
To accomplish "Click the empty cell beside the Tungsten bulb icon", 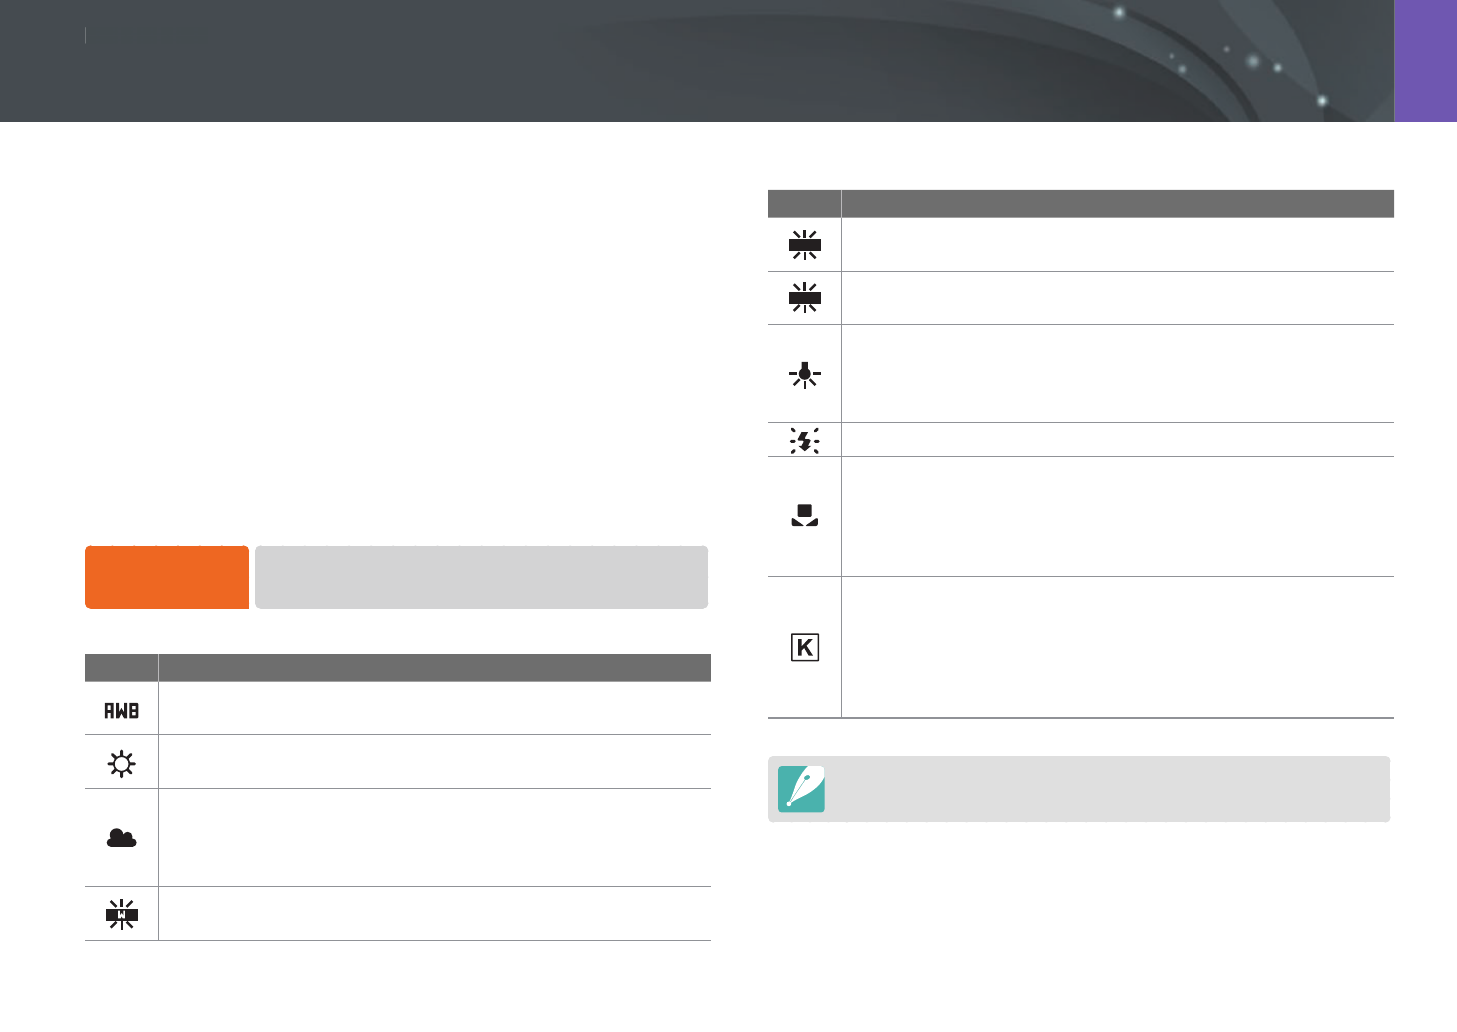I will click(1118, 374).
